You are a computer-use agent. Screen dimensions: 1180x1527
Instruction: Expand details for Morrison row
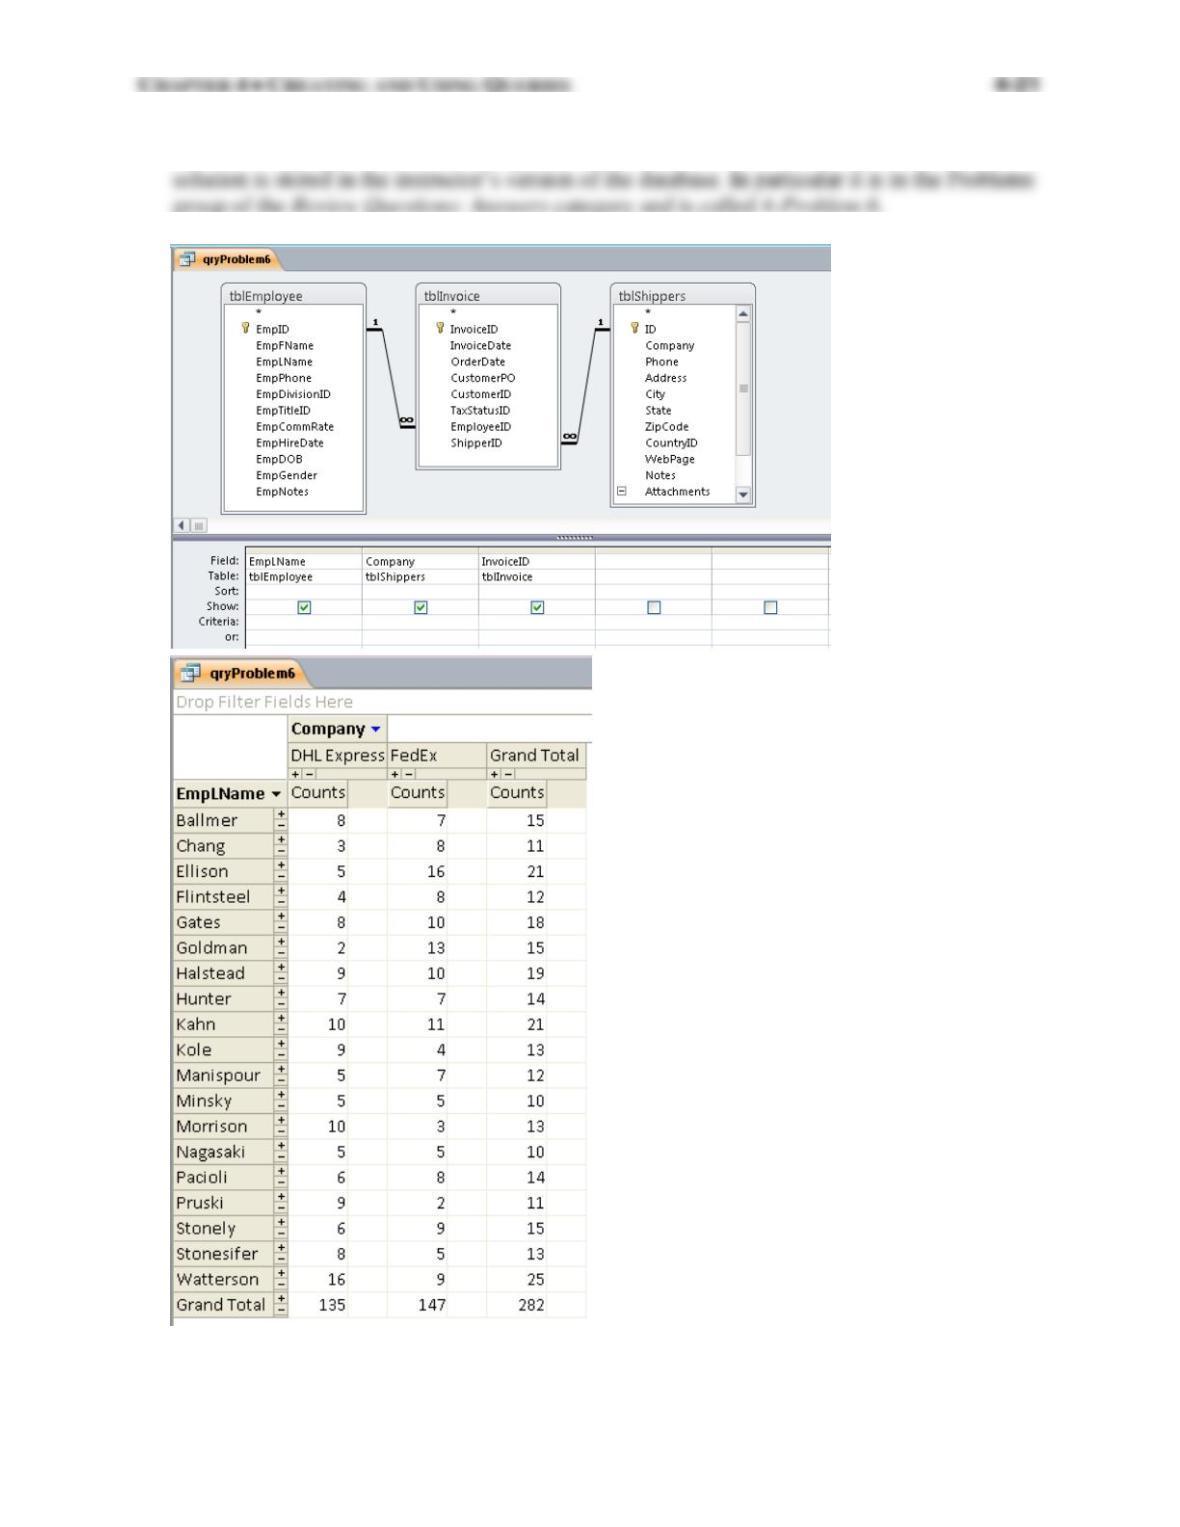(281, 1121)
